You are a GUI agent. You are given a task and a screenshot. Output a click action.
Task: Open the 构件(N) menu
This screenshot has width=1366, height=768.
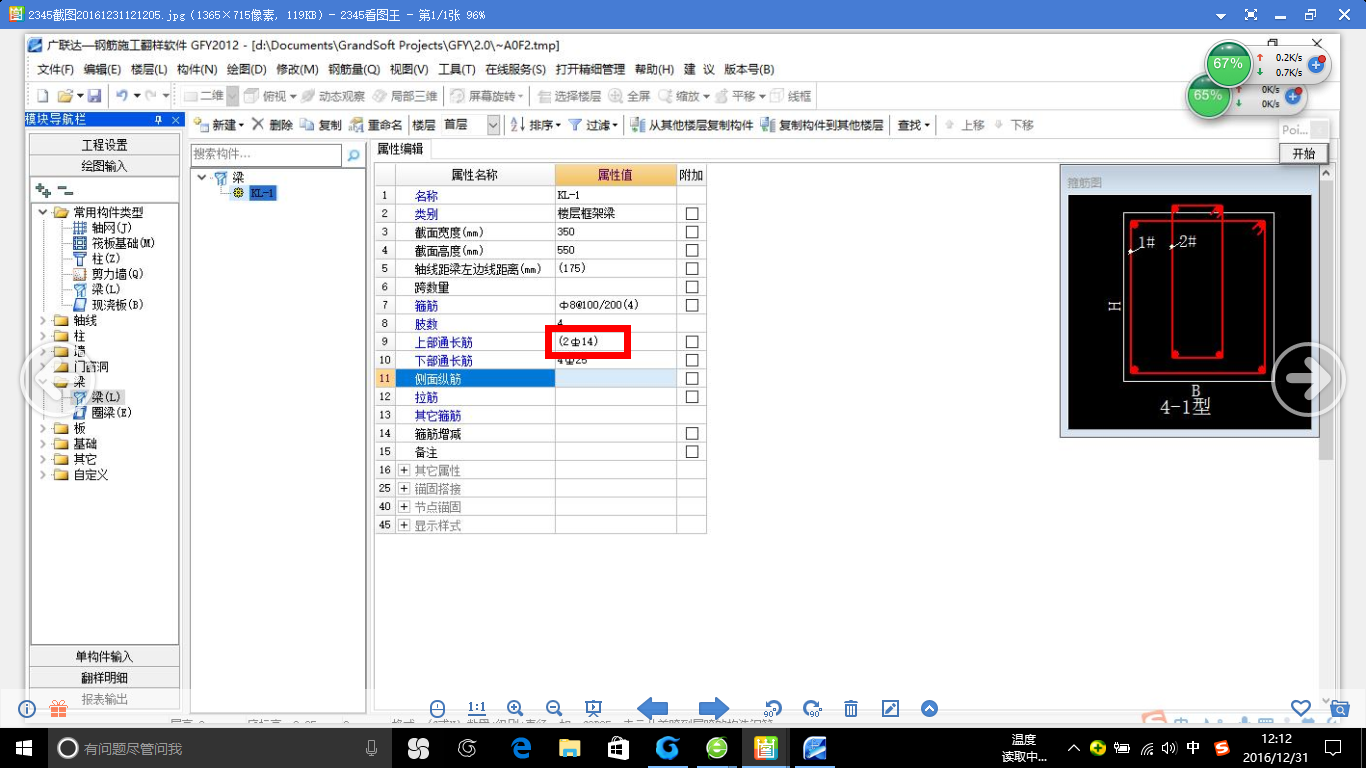point(197,69)
